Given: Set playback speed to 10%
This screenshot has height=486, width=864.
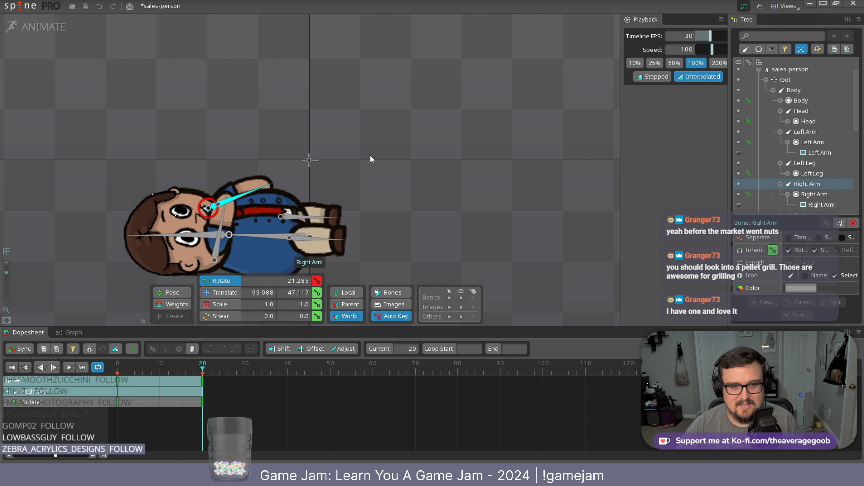Looking at the screenshot, I should pyautogui.click(x=635, y=63).
